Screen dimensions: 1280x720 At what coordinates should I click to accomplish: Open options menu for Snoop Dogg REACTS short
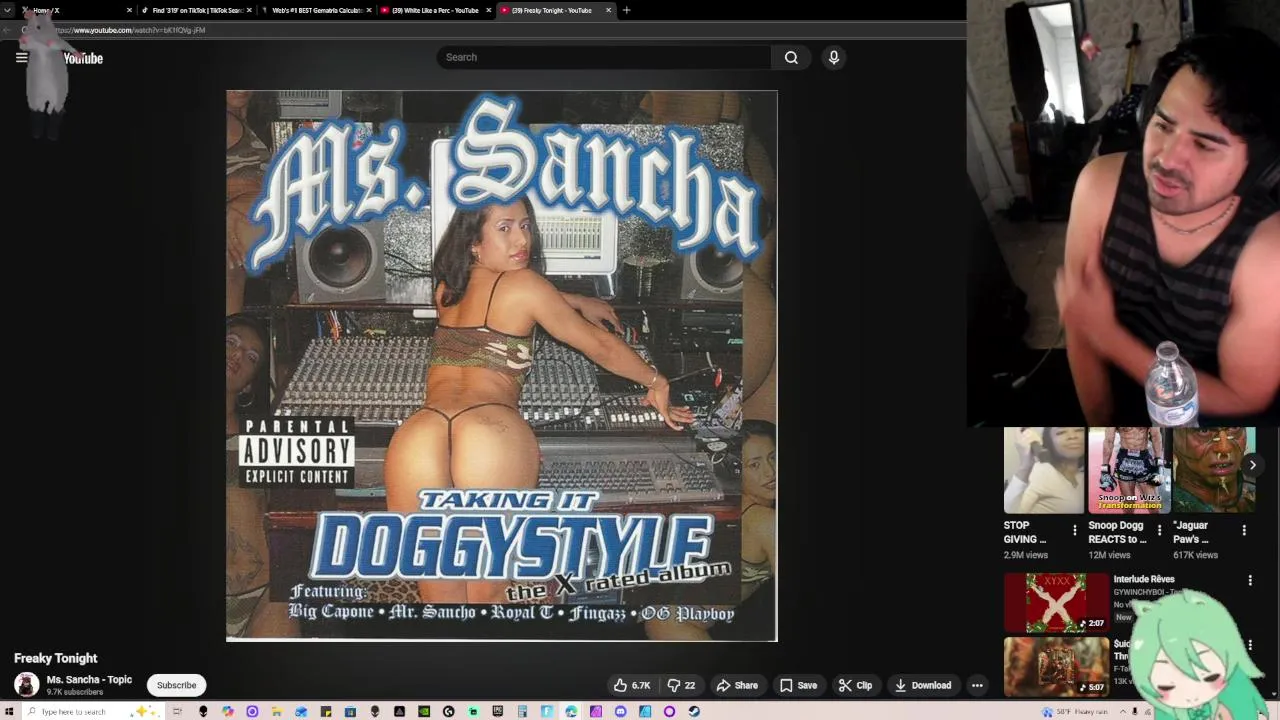point(1159,530)
